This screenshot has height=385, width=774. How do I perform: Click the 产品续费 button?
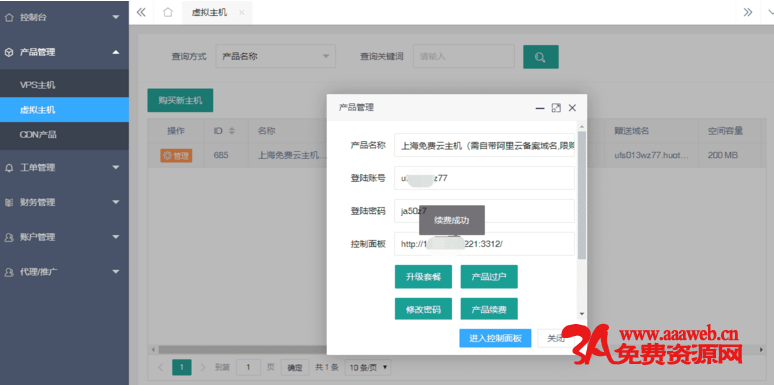click(489, 309)
